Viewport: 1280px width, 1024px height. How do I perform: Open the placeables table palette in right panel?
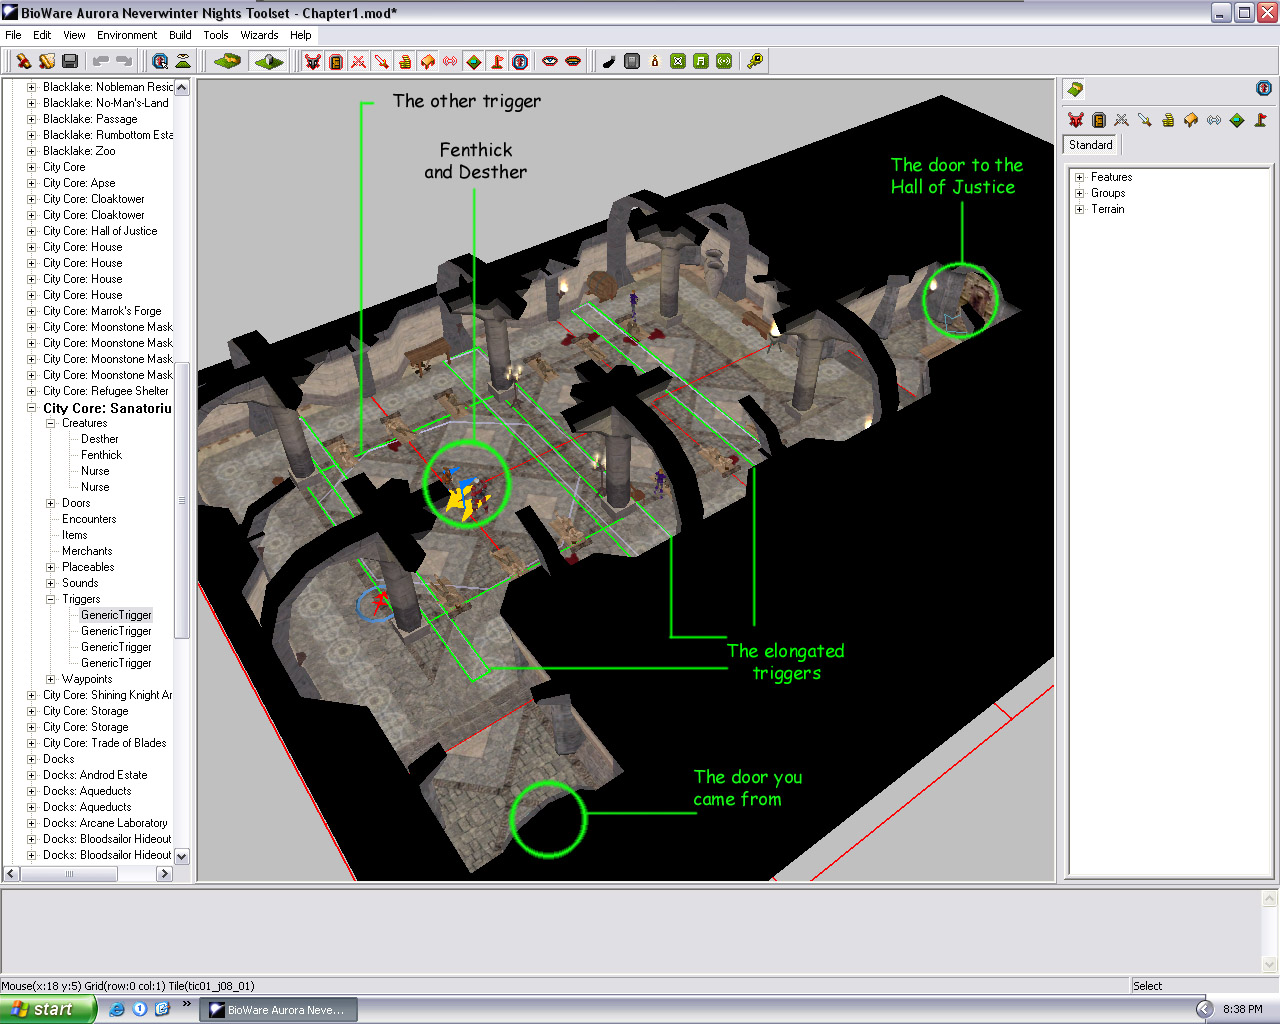pyautogui.click(x=1191, y=120)
